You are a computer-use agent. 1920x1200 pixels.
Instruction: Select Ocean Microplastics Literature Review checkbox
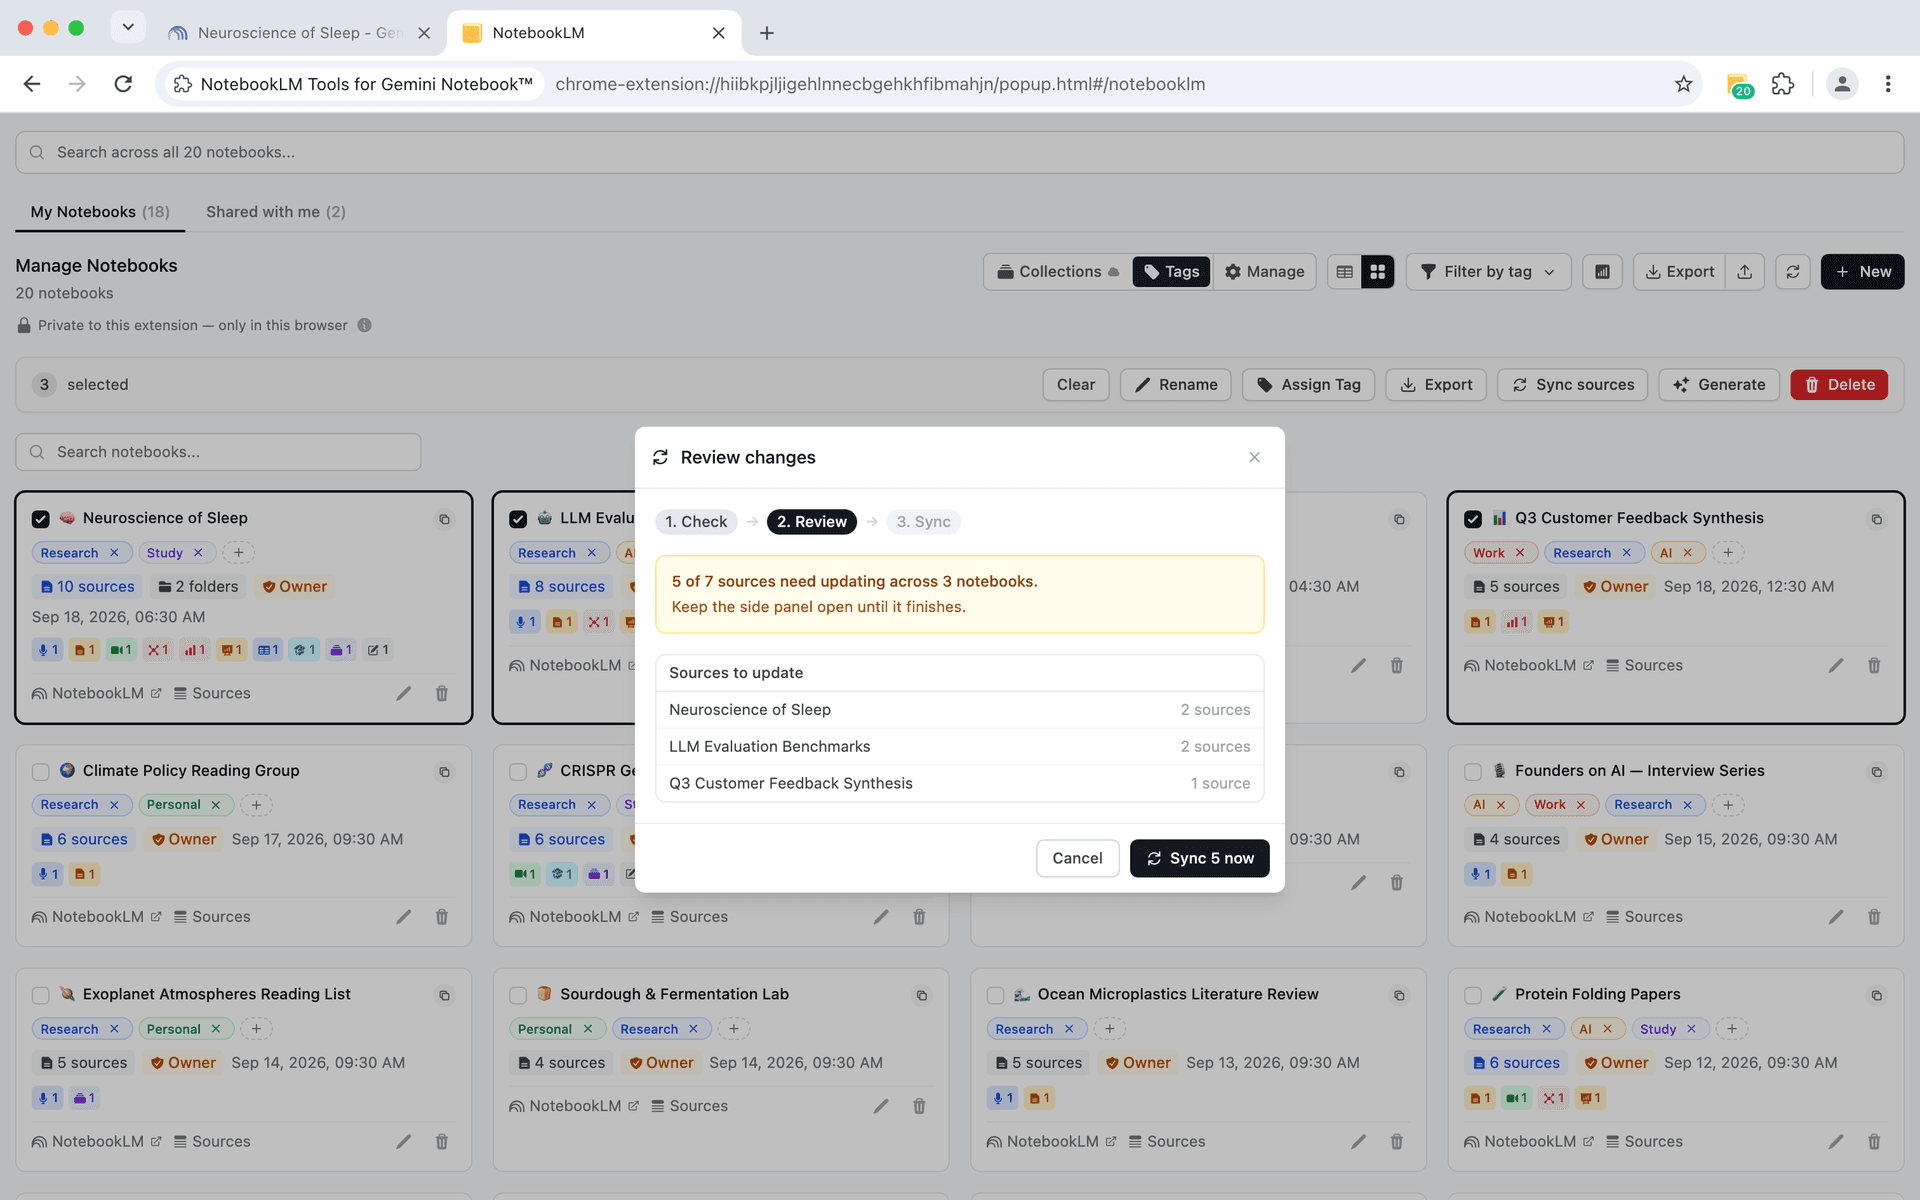[x=995, y=996]
